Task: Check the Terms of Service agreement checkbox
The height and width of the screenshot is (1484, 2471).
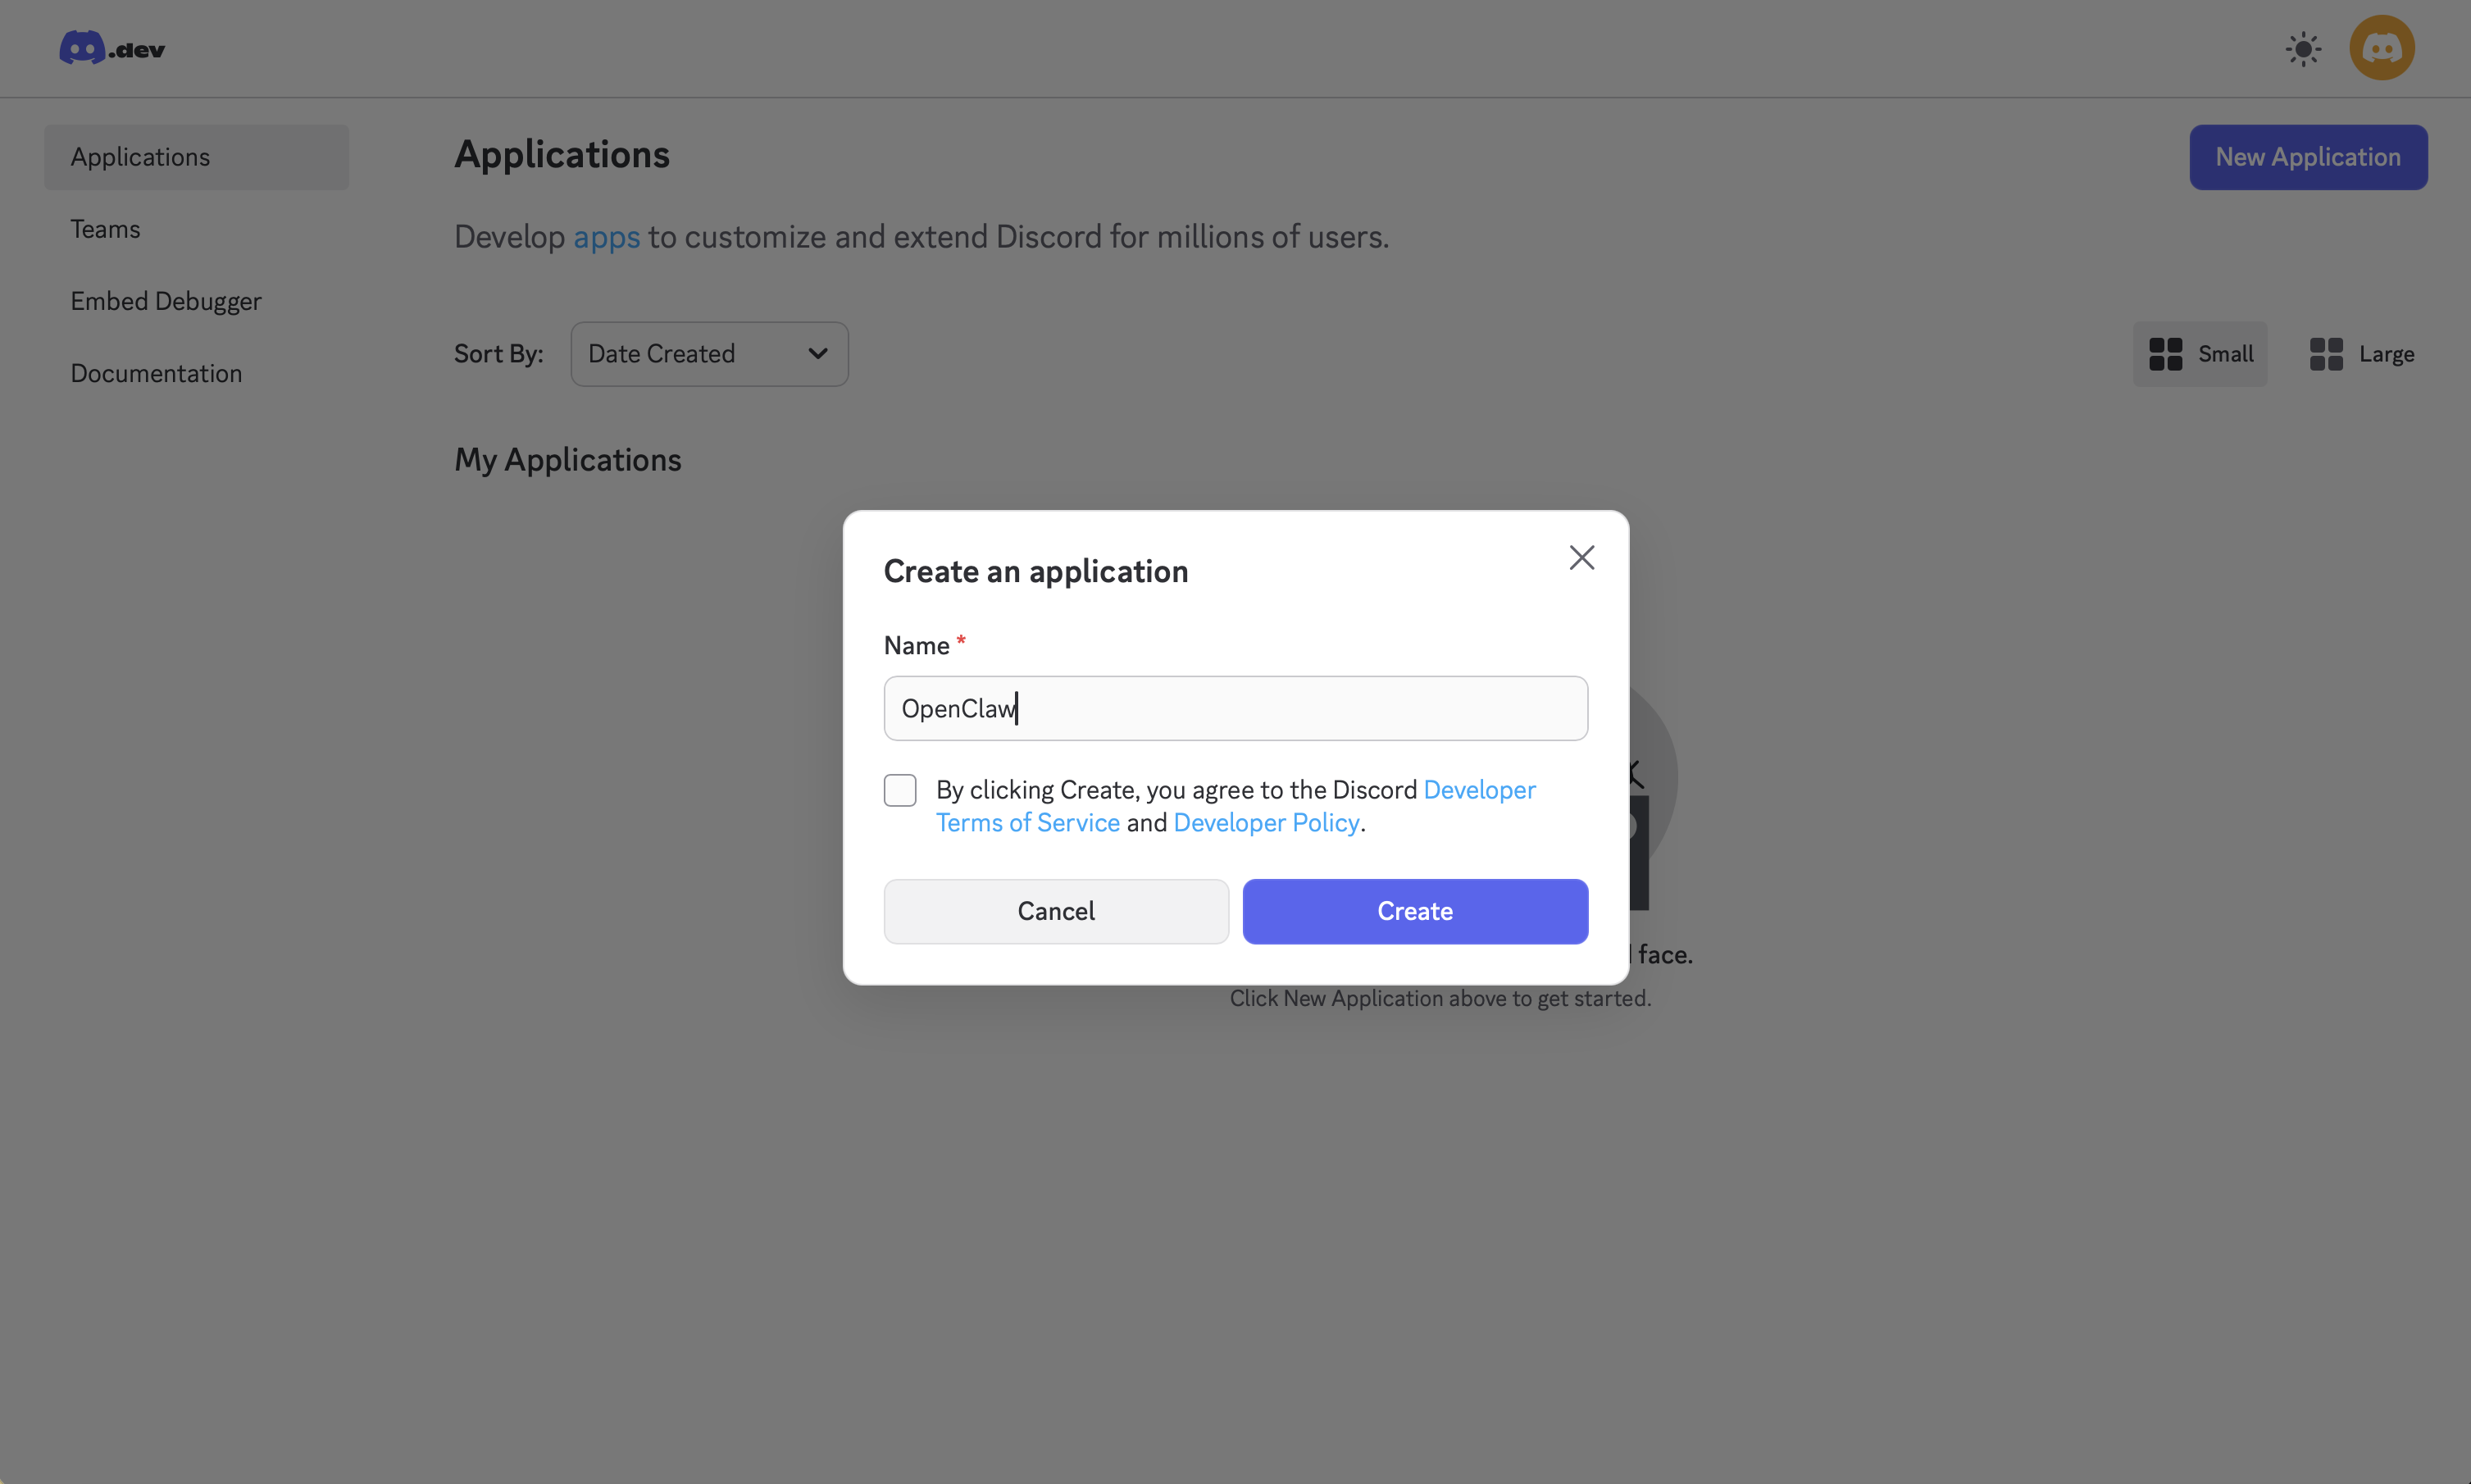Action: point(900,790)
